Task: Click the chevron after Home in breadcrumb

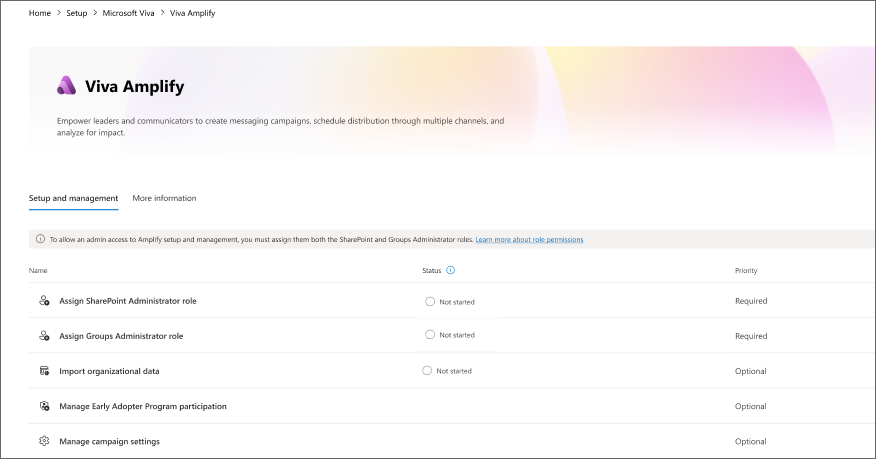Action: (59, 12)
